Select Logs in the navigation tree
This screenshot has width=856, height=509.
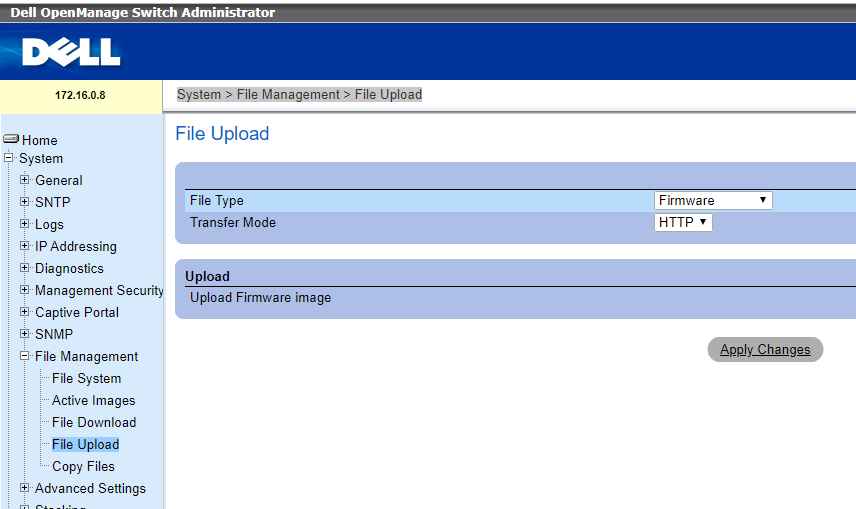click(49, 224)
